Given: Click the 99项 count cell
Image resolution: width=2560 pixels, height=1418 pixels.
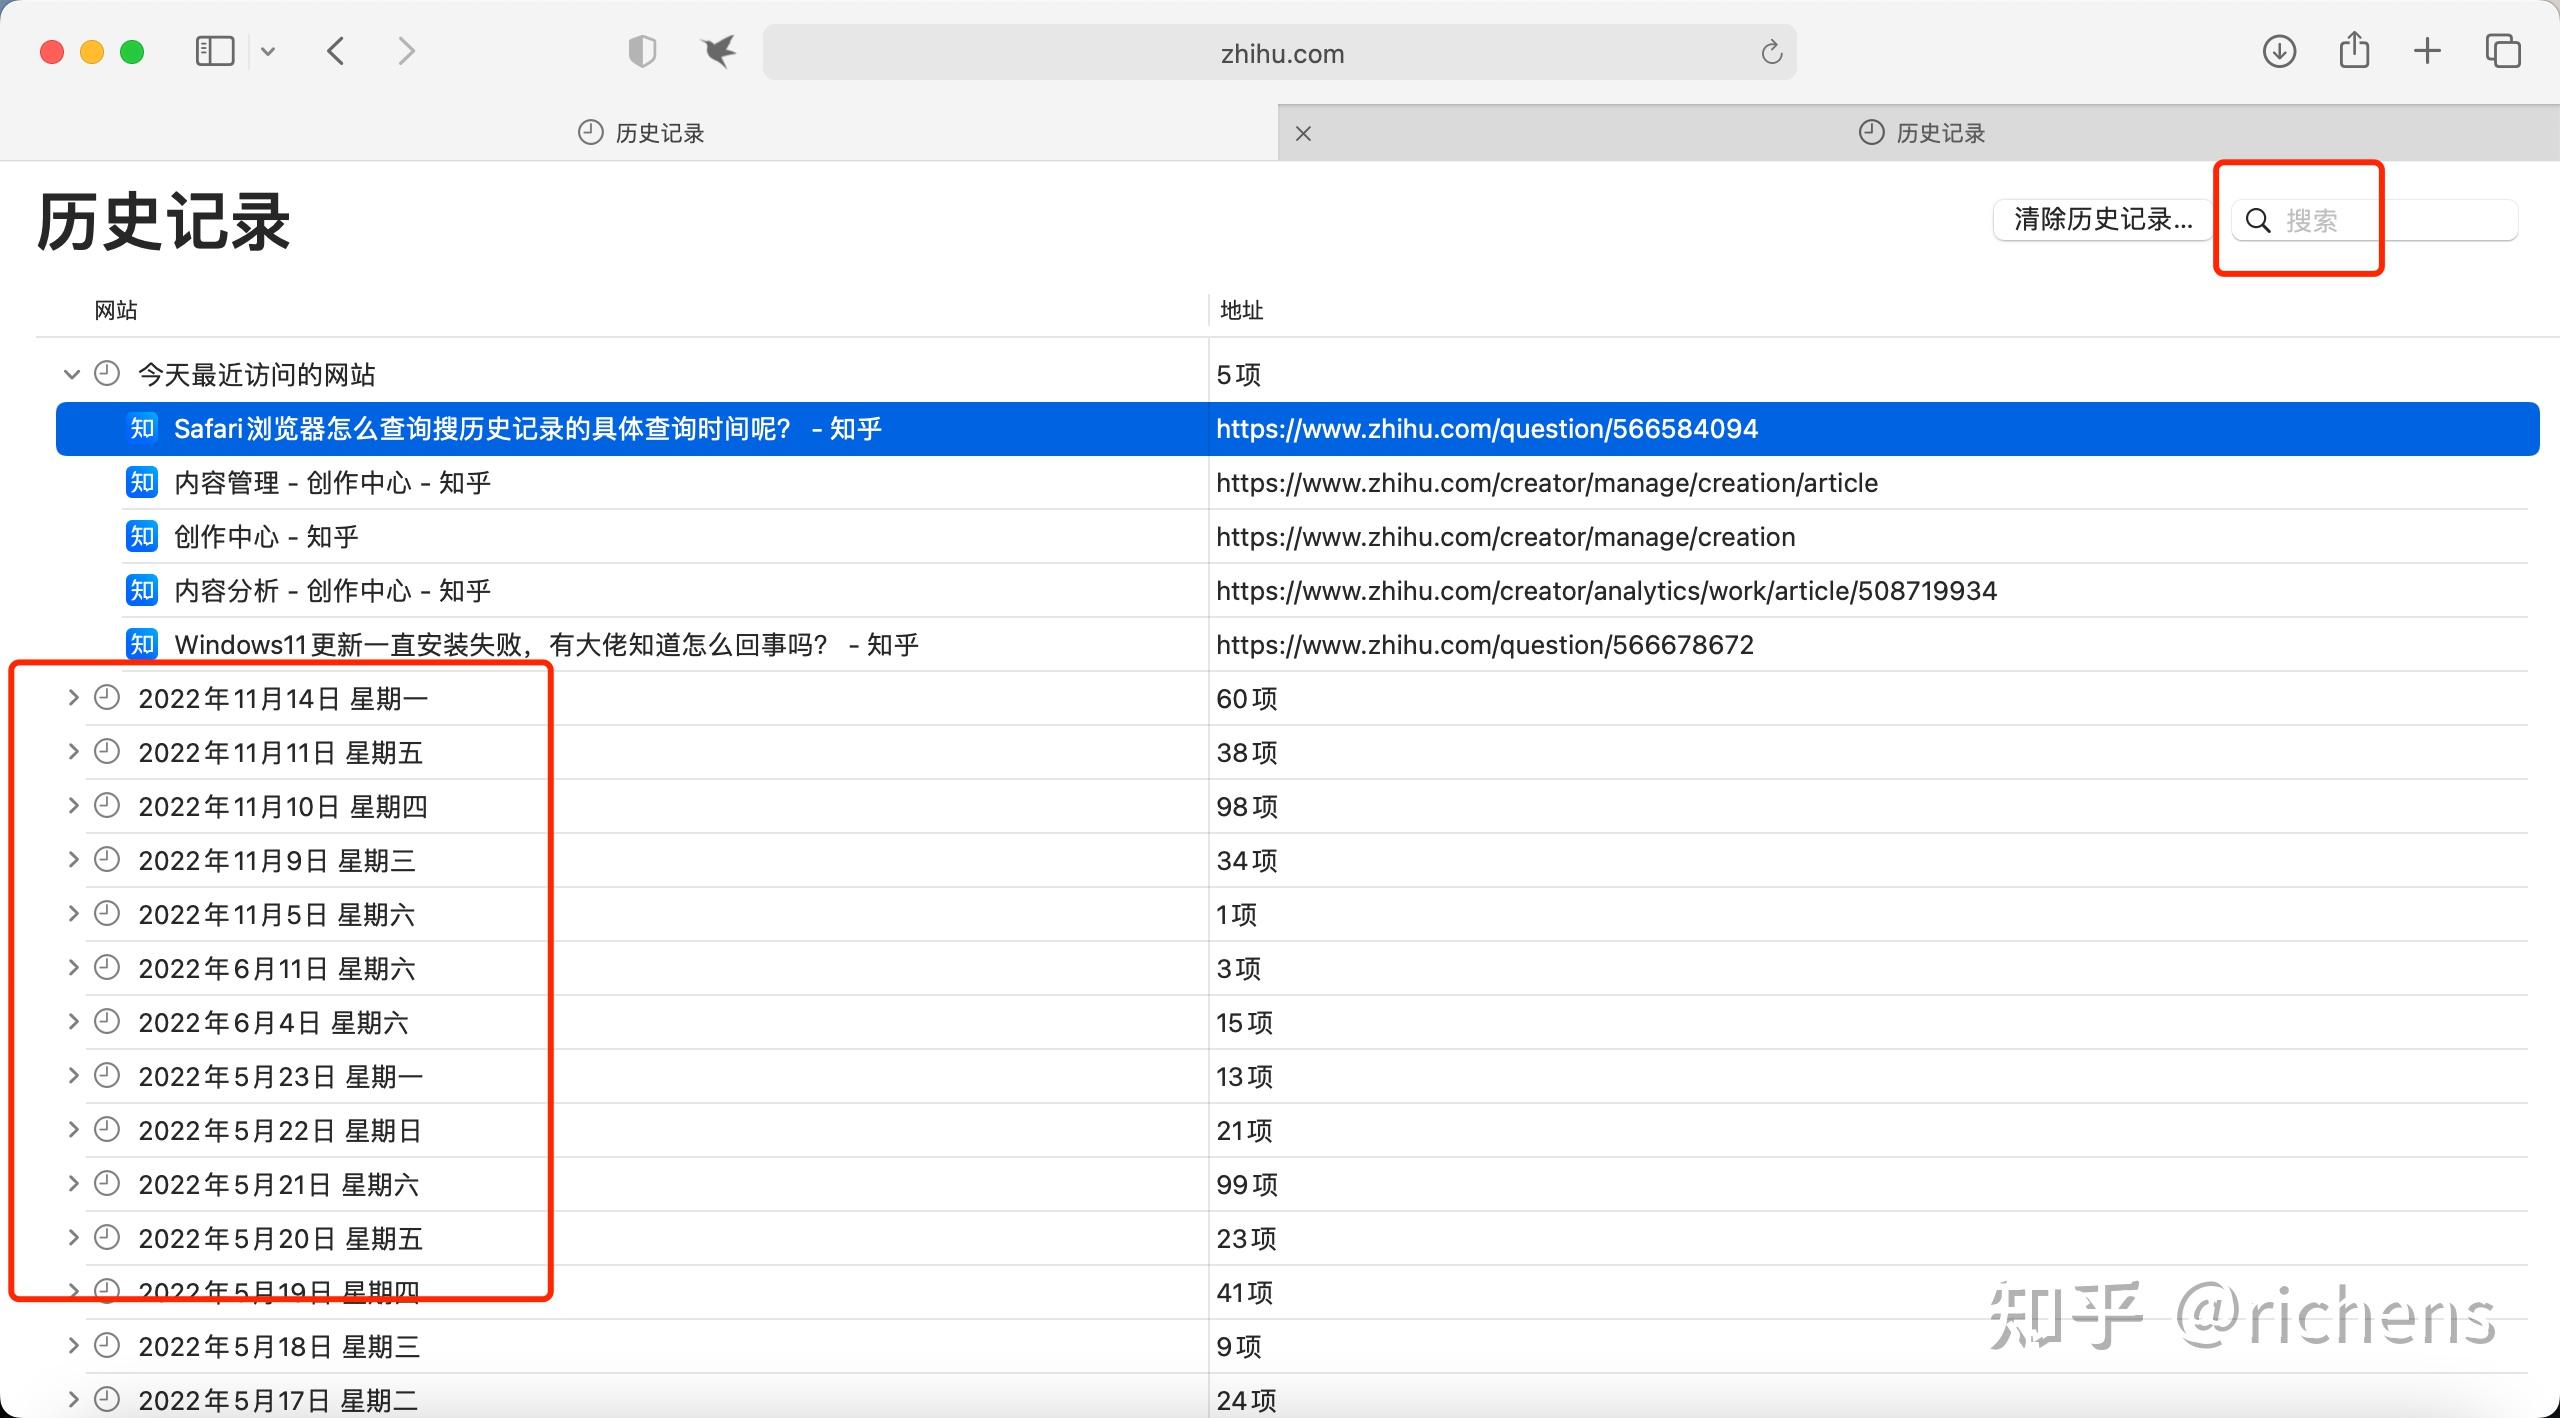Looking at the screenshot, I should tap(1247, 1185).
